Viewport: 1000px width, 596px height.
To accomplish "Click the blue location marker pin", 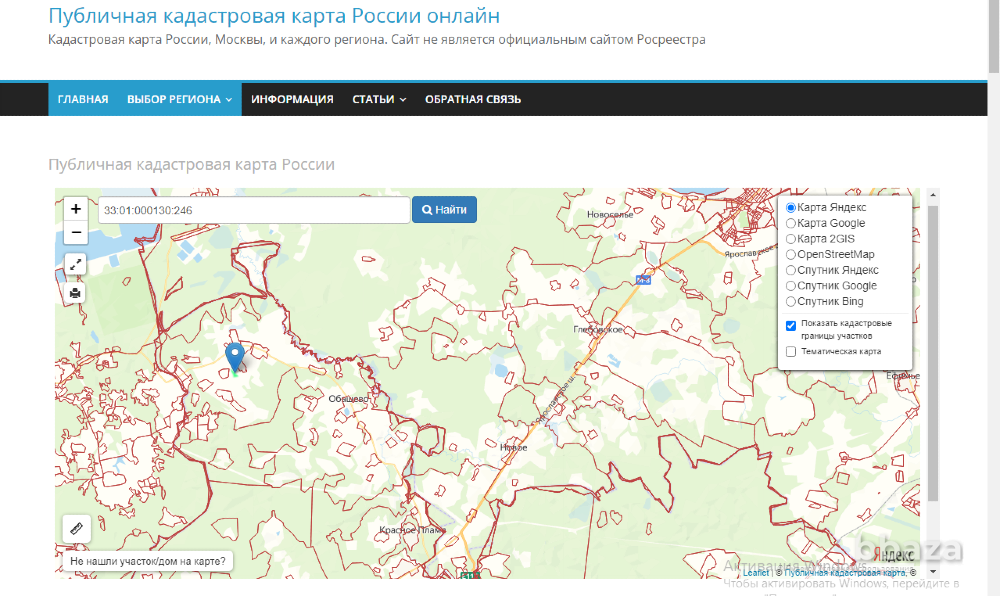I will pyautogui.click(x=235, y=355).
